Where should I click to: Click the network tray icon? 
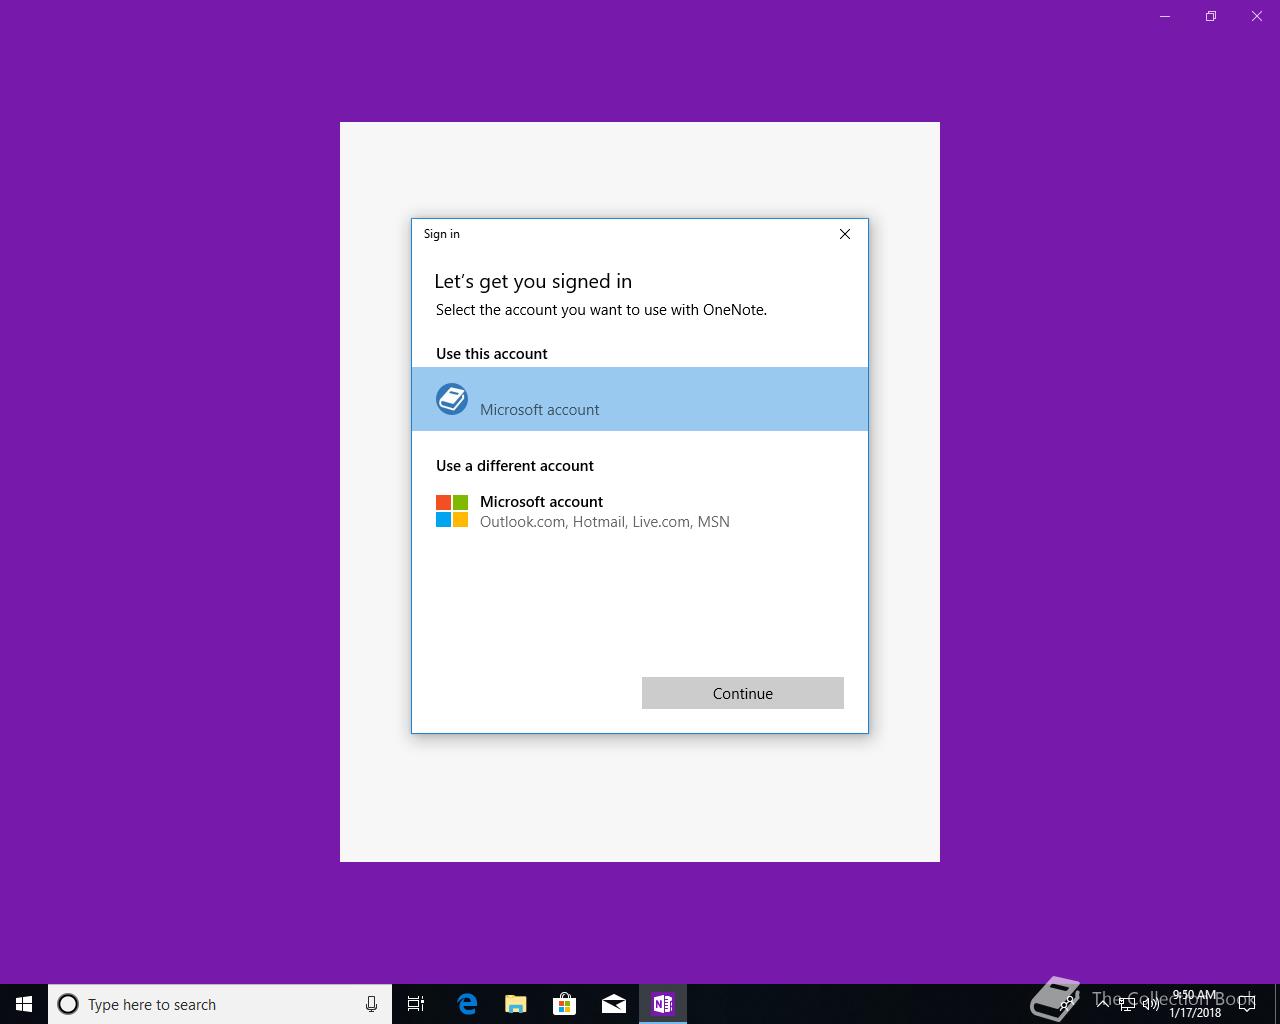pyautogui.click(x=1127, y=1004)
